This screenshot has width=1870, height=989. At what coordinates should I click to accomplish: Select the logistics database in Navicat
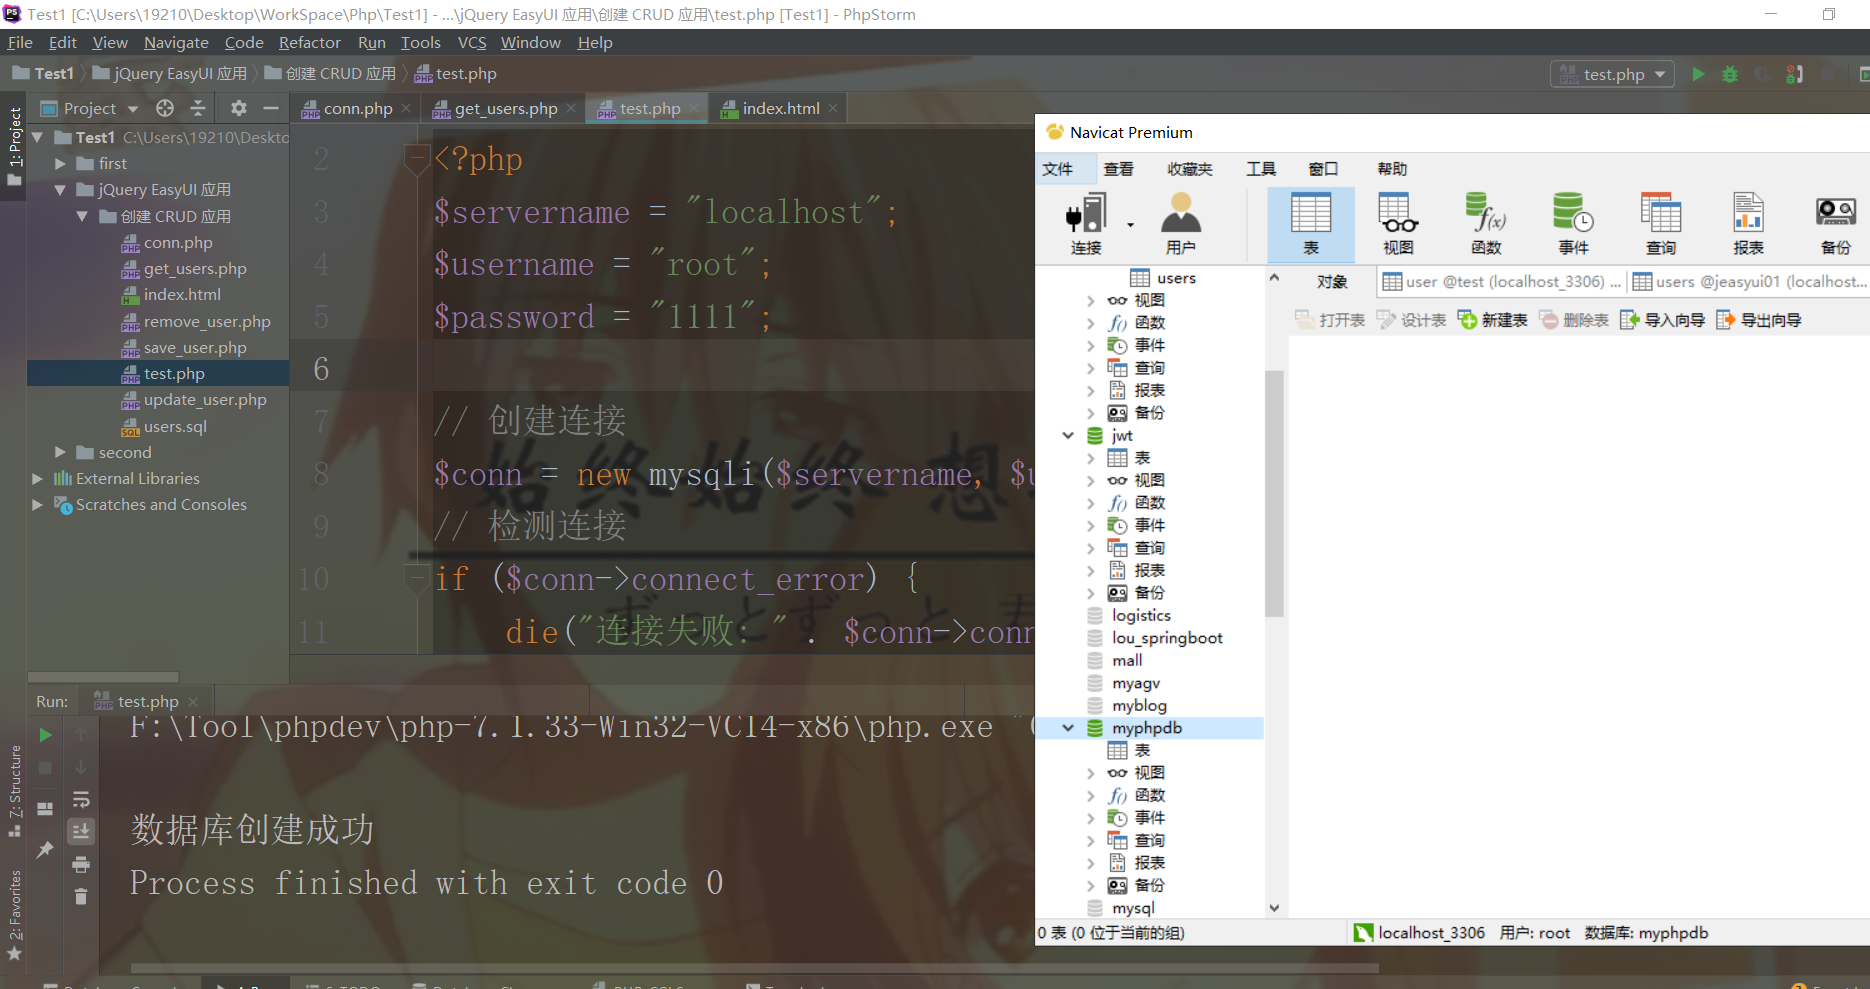(x=1141, y=615)
